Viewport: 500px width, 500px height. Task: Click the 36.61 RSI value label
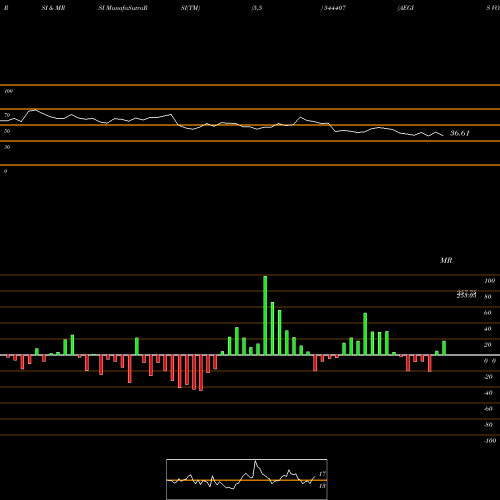460,133
